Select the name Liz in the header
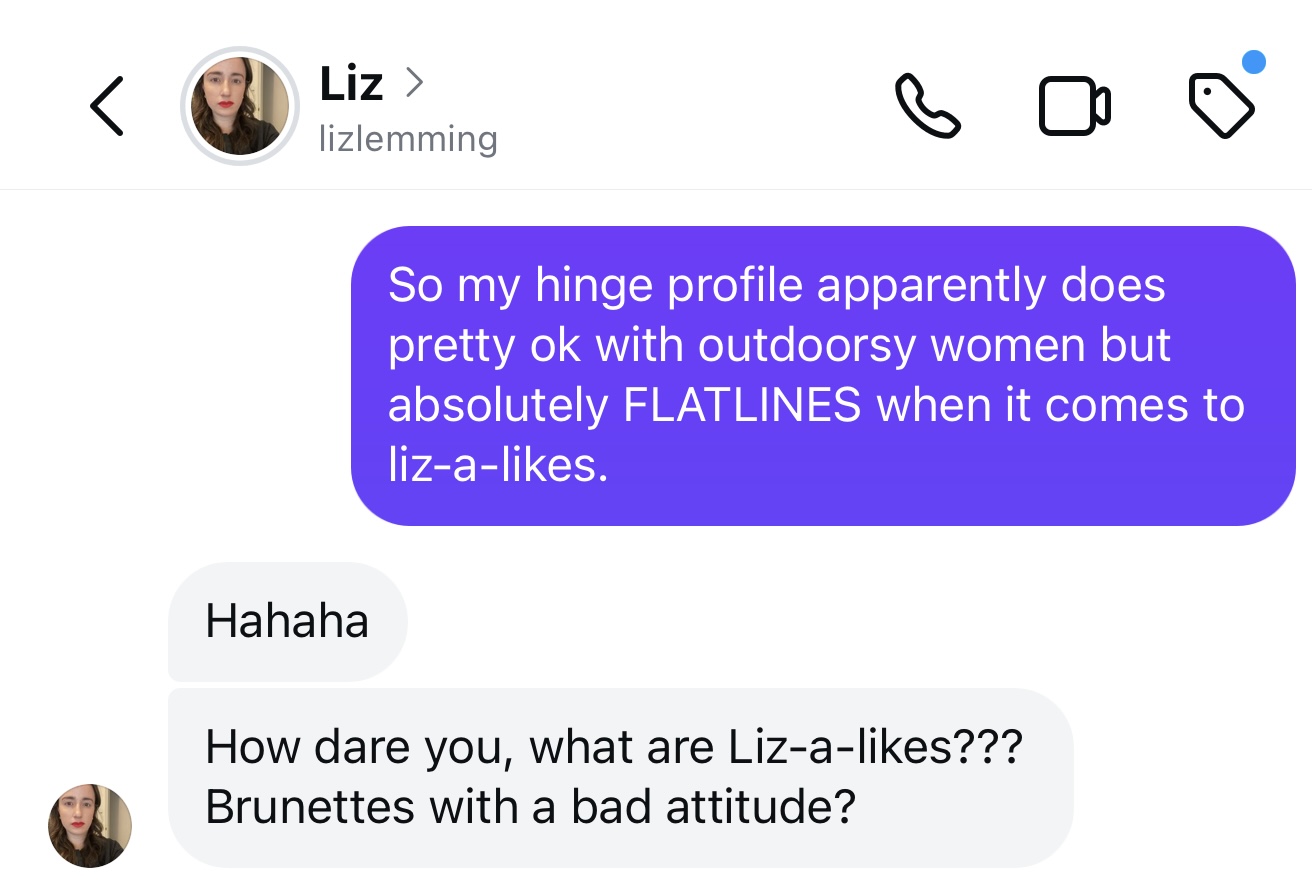The height and width of the screenshot is (882, 1312). coord(350,84)
